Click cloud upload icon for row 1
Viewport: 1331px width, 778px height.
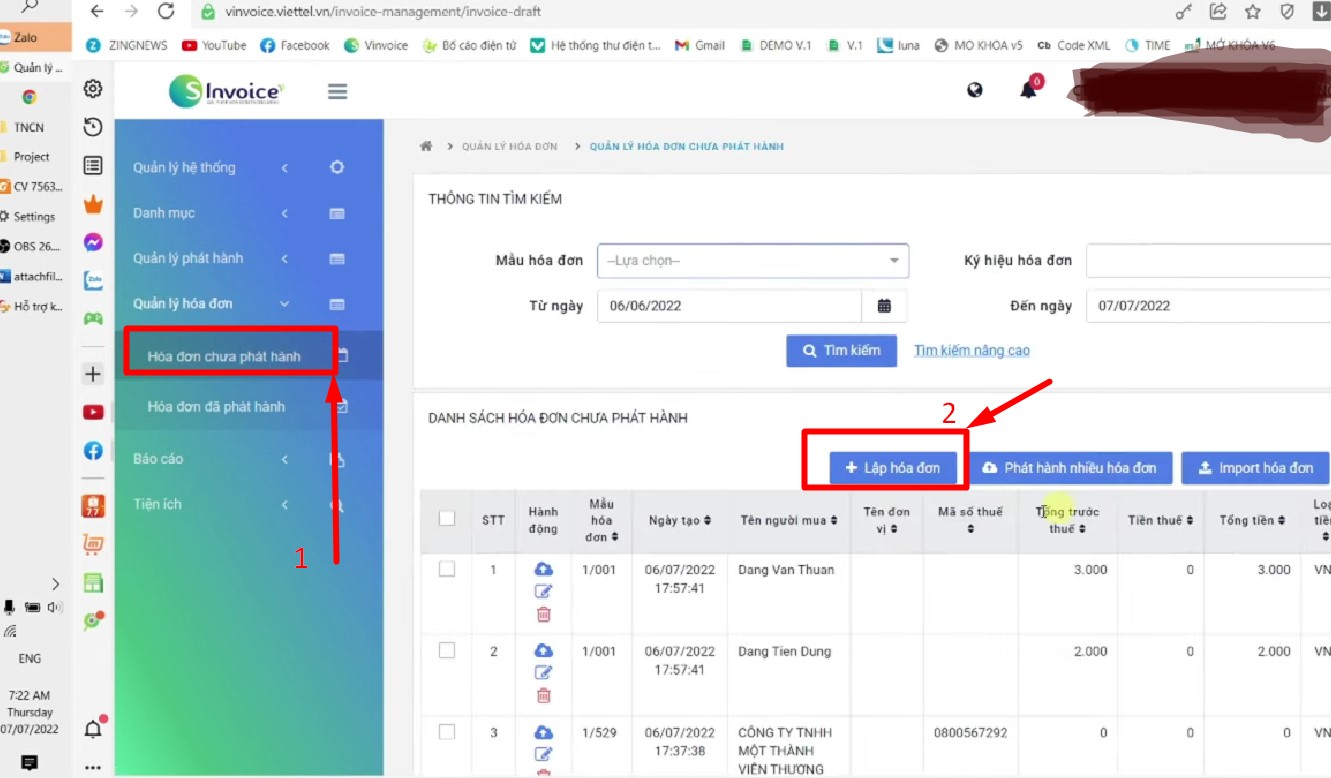544,569
